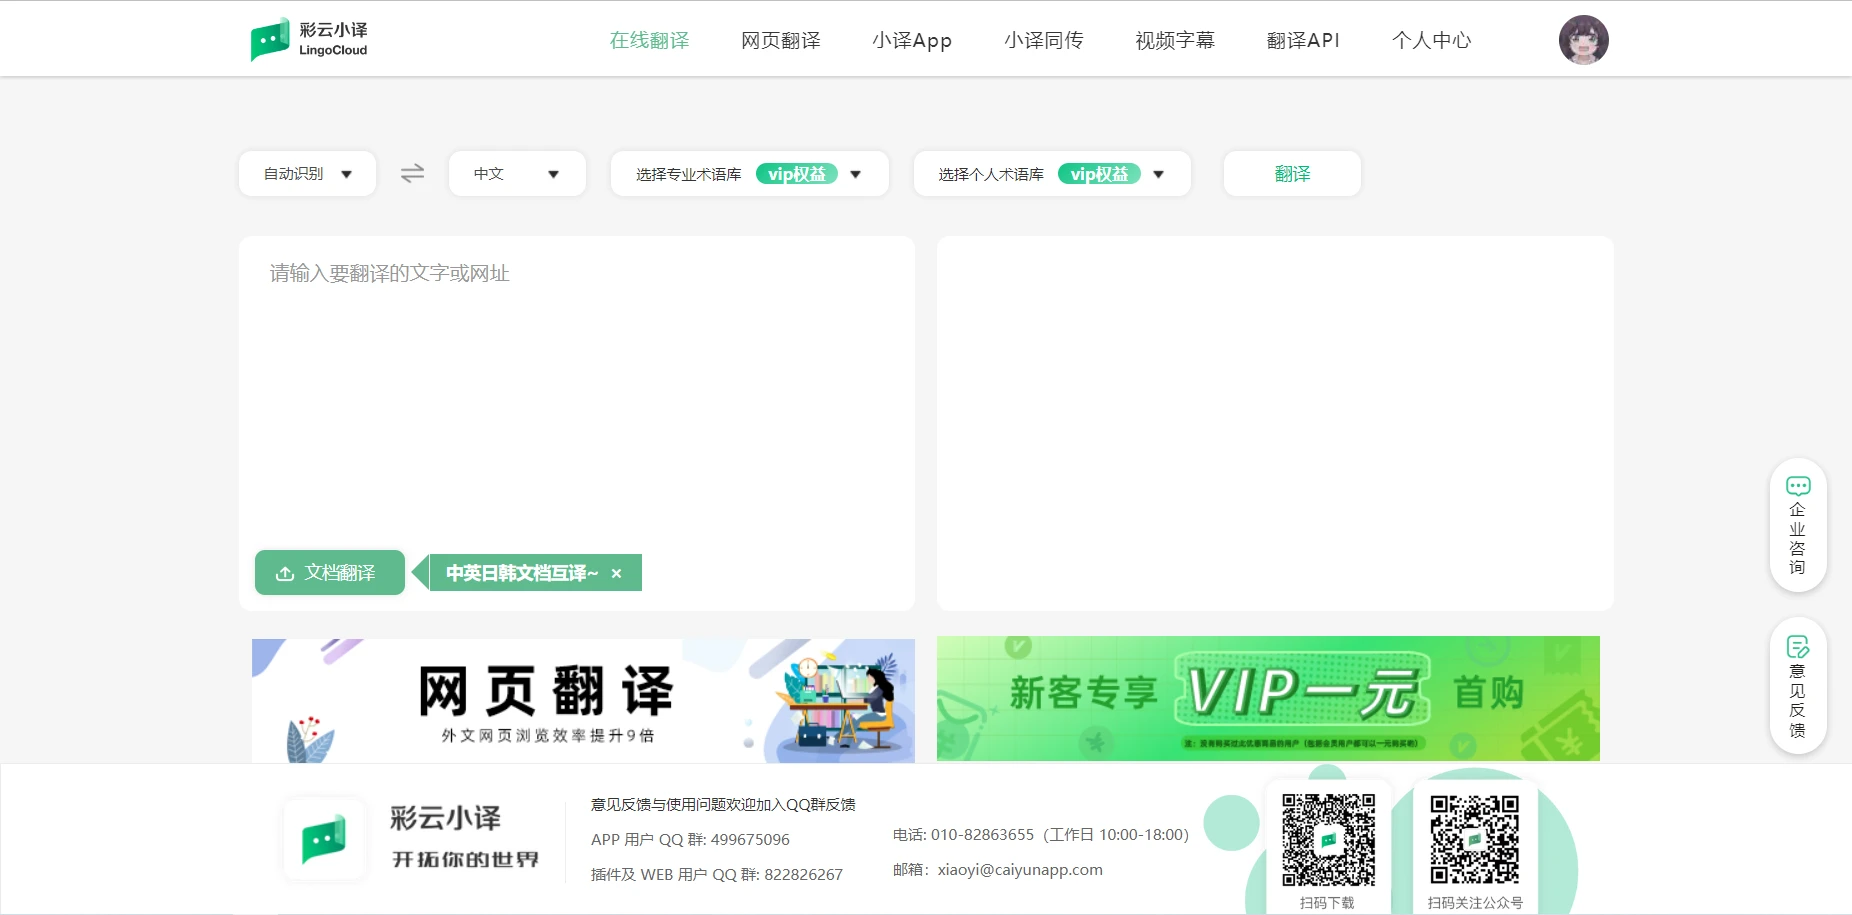Click the app download QR code
The image size is (1852, 915).
1328,840
